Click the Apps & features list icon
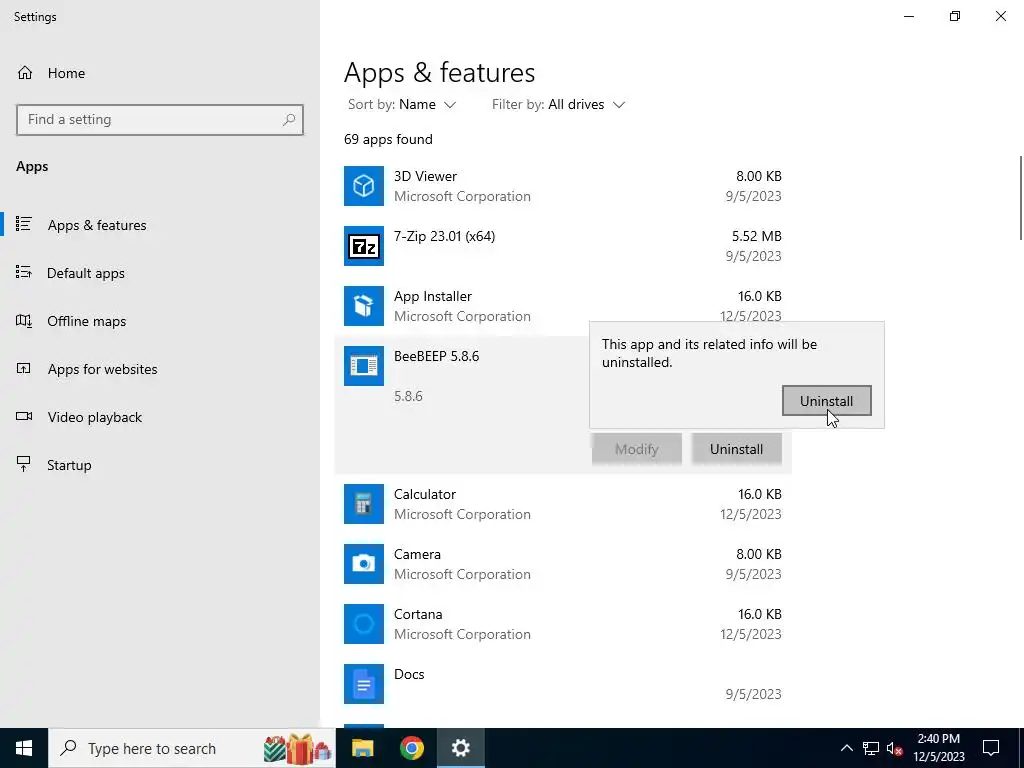The height and width of the screenshot is (768, 1024). [x=24, y=224]
